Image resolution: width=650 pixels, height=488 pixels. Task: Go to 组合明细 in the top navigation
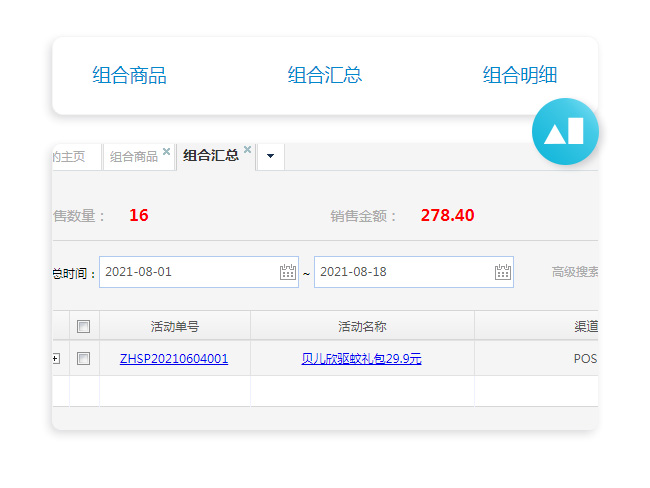(x=519, y=75)
